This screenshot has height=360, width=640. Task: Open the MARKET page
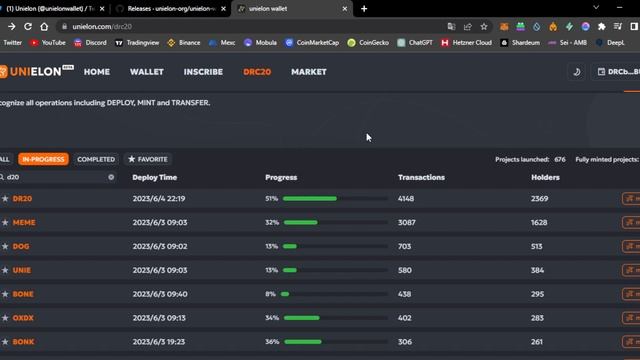click(309, 72)
